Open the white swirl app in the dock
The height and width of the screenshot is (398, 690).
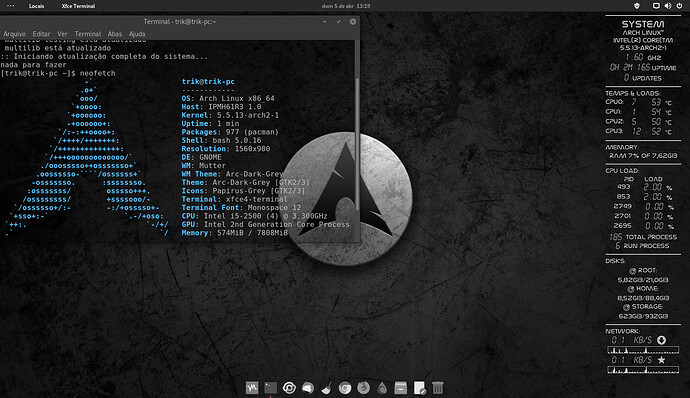click(x=289, y=388)
